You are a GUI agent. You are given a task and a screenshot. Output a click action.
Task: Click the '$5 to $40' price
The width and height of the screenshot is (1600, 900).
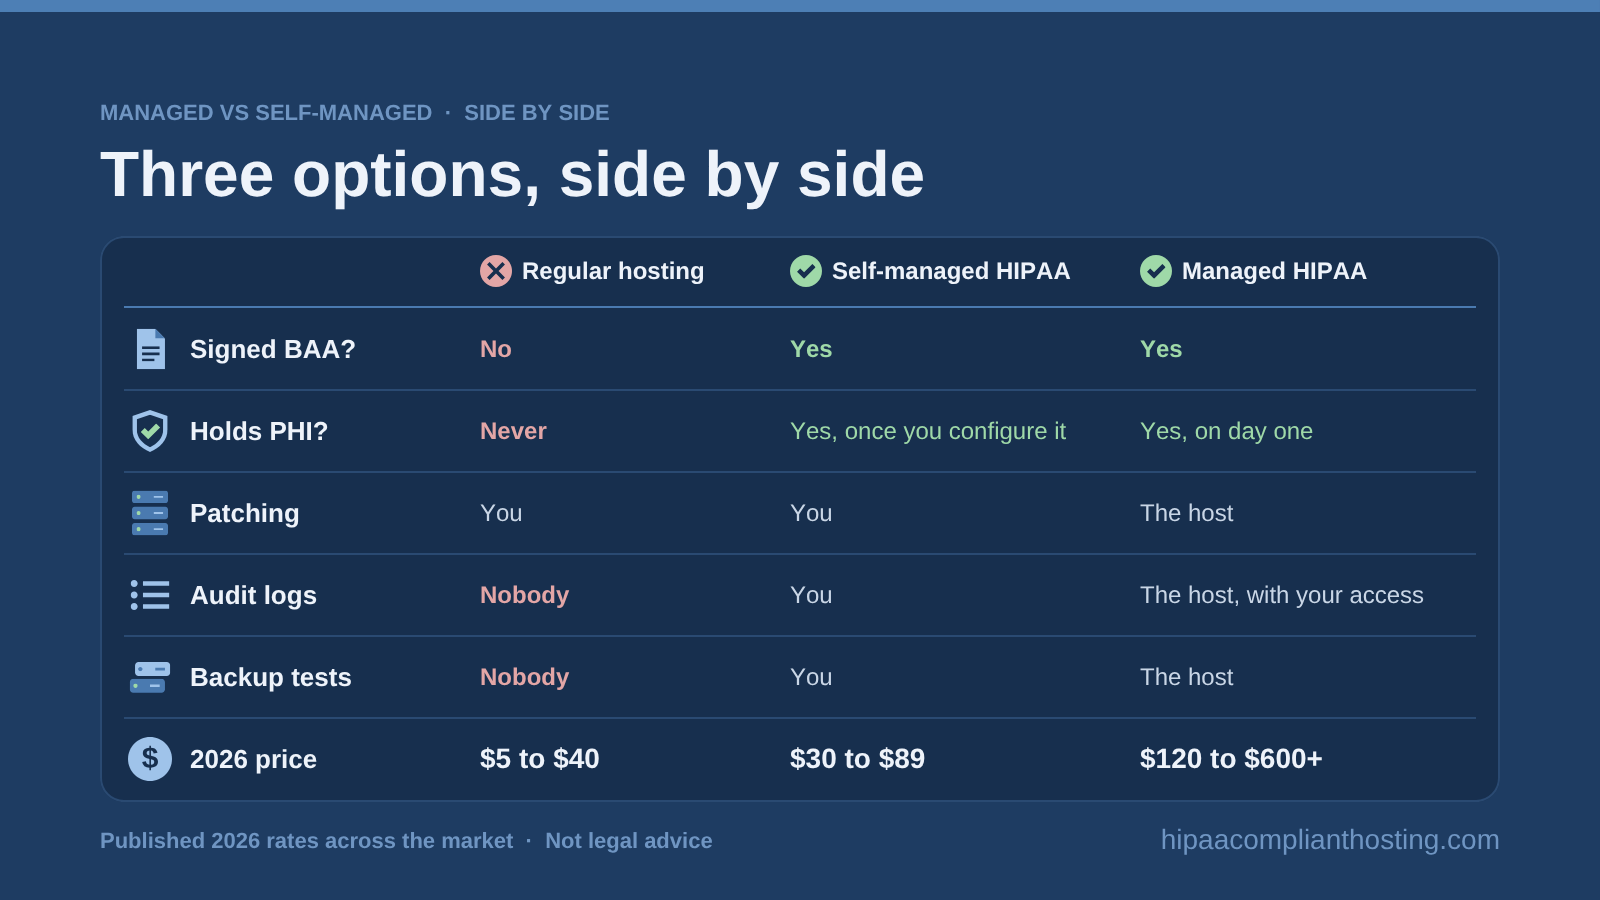pyautogui.click(x=540, y=759)
